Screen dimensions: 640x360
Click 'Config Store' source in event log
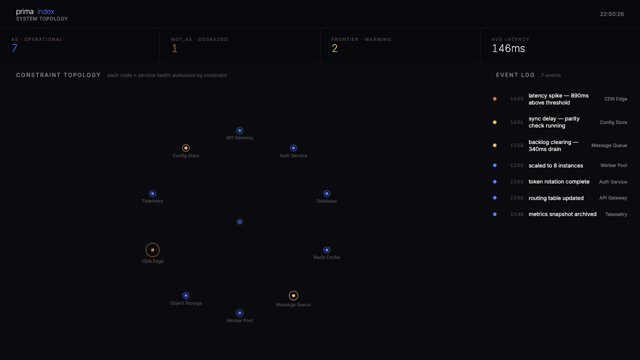tap(613, 122)
